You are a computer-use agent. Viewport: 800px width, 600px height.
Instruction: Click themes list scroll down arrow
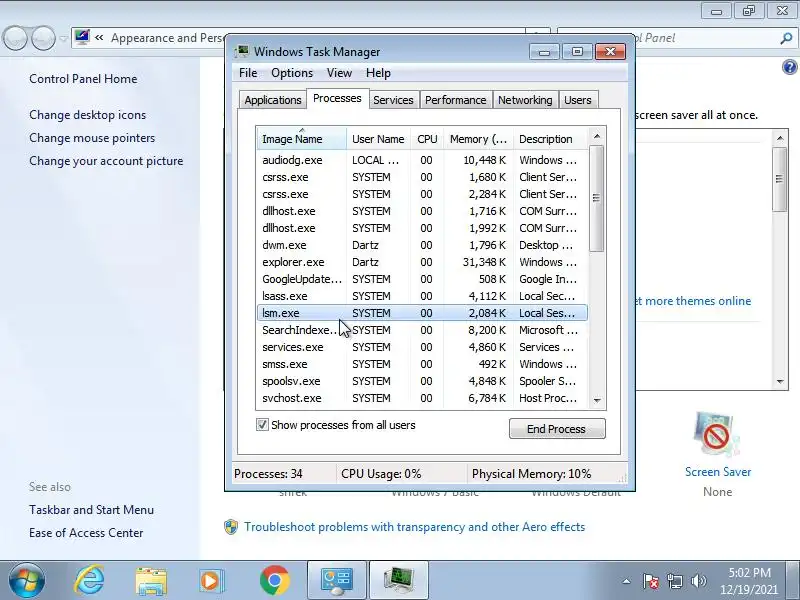780,382
